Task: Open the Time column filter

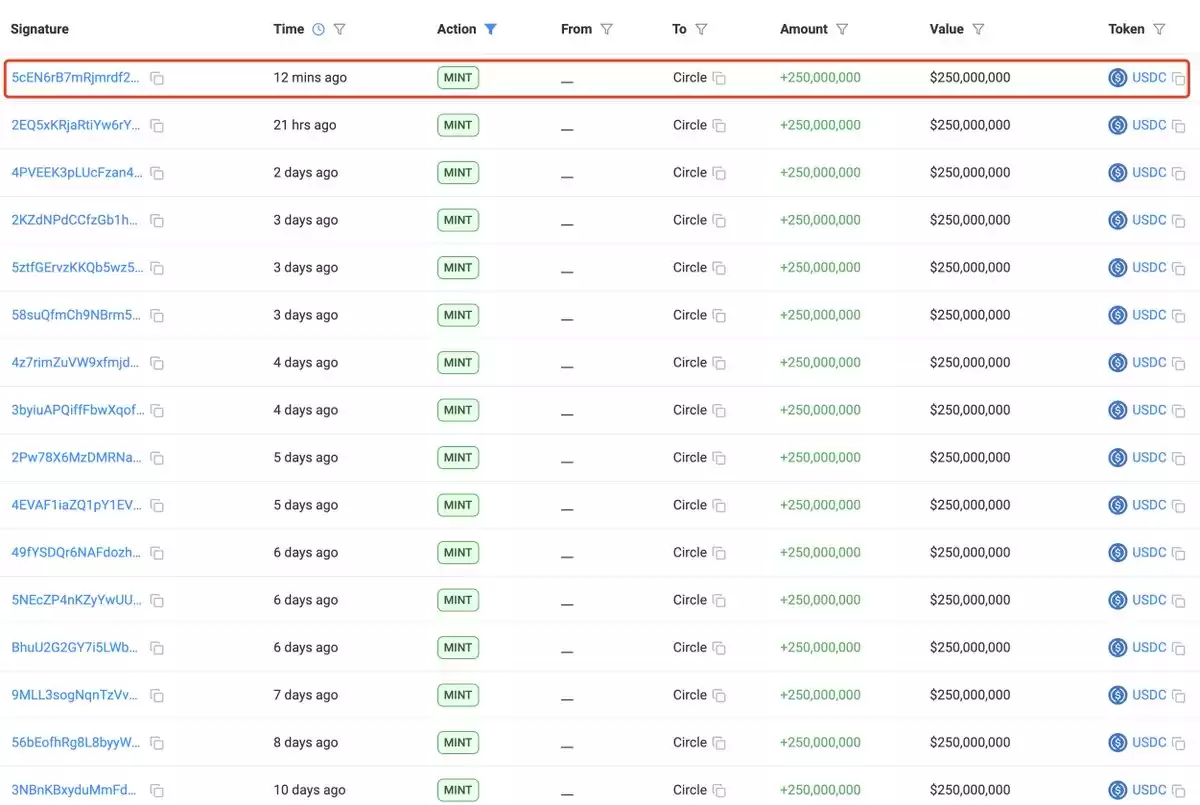Action: click(339, 29)
